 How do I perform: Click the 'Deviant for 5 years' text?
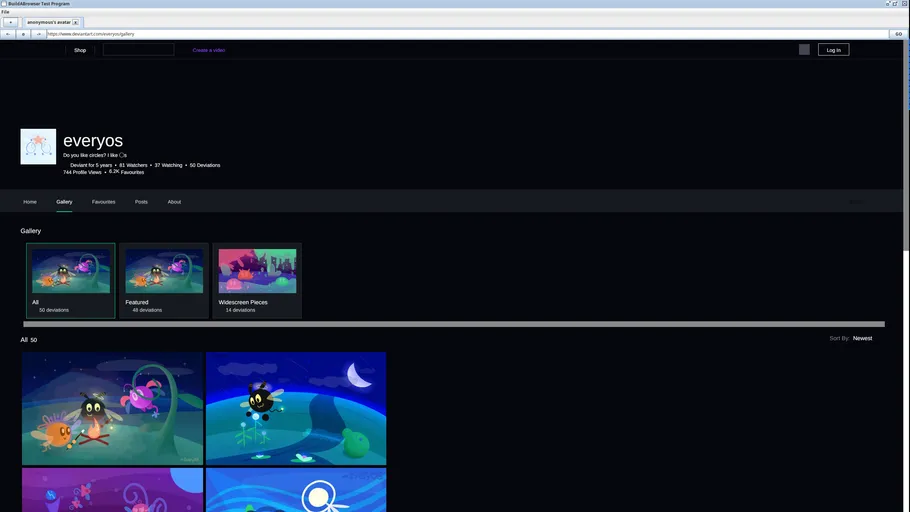pos(91,165)
